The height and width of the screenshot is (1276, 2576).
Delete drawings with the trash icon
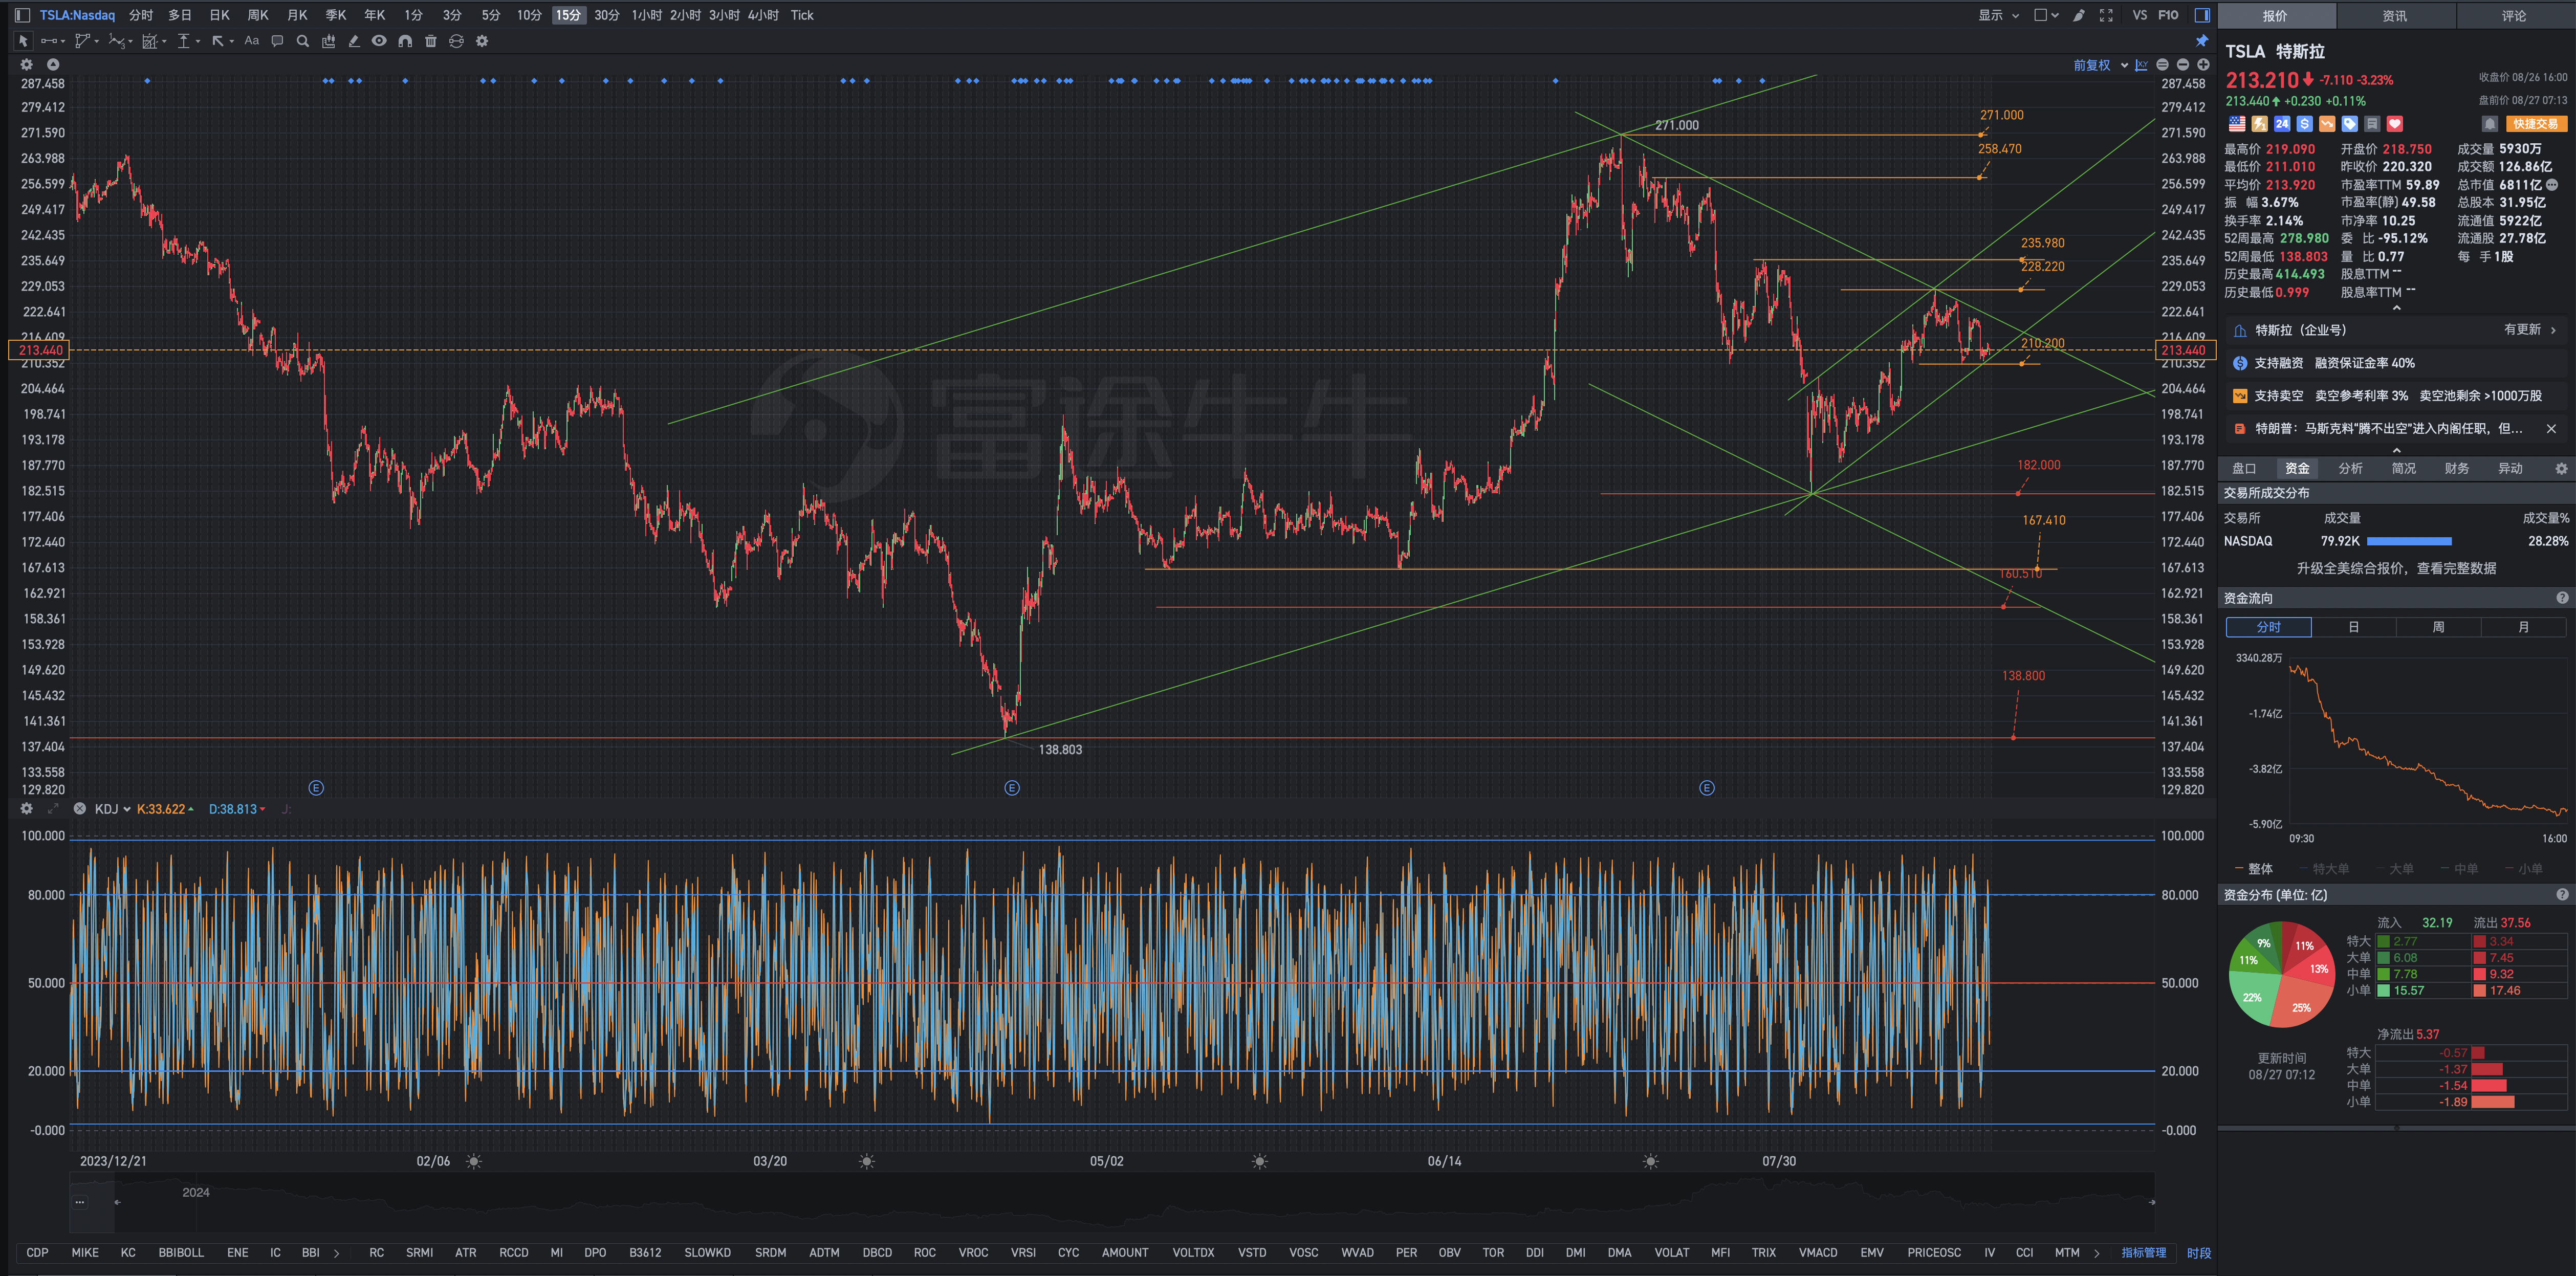431,41
